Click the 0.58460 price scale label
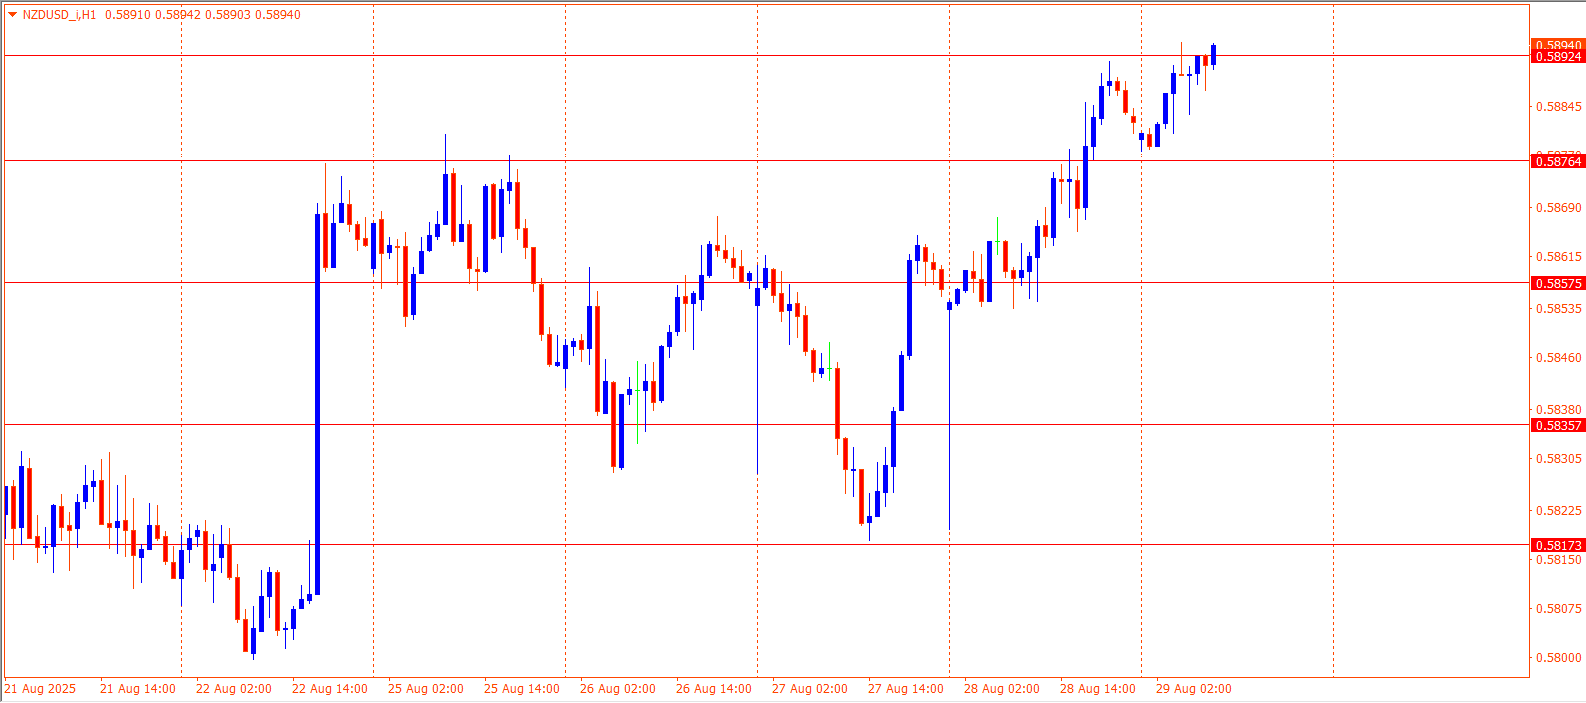This screenshot has width=1586, height=703. click(1558, 358)
